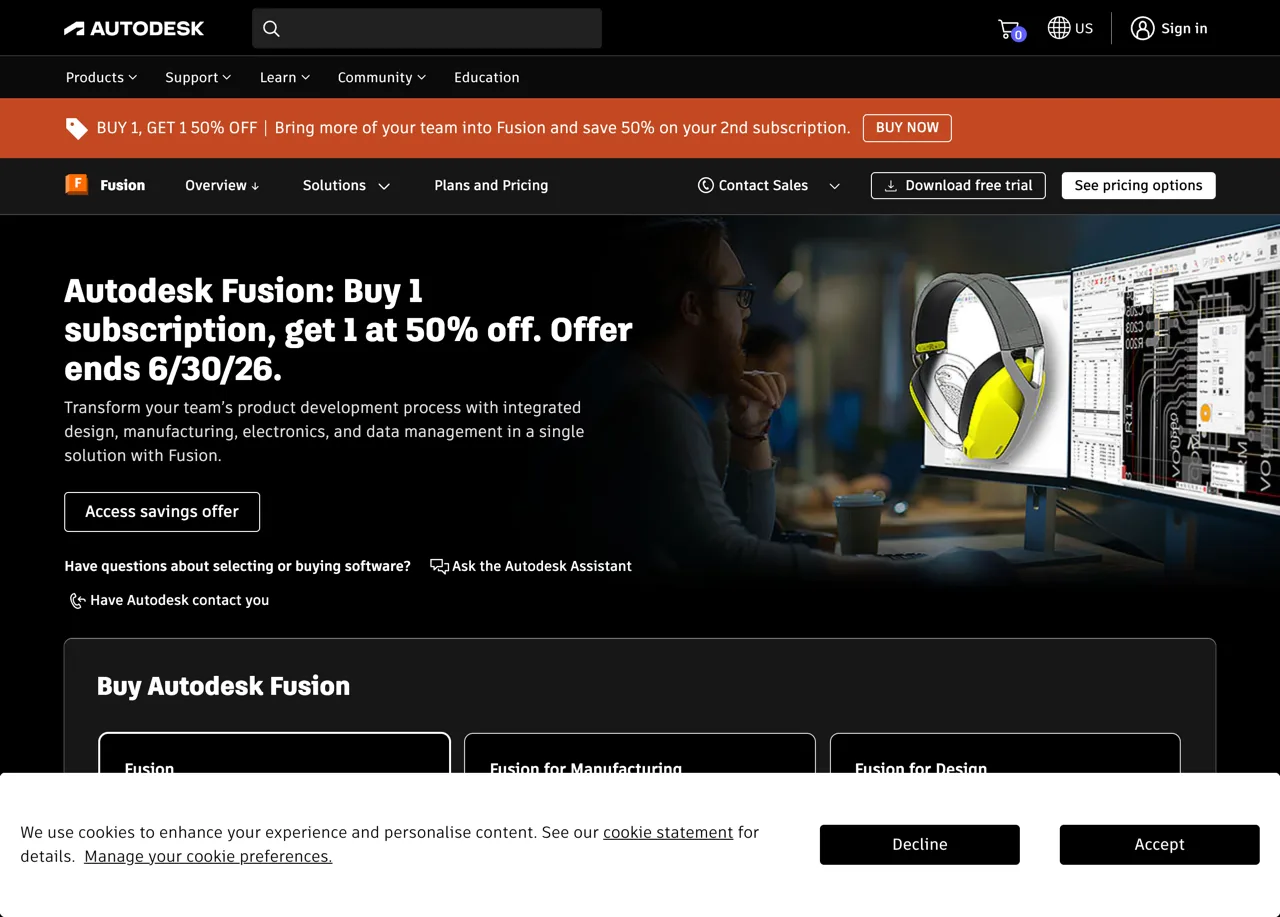Viewport: 1280px width, 917px height.
Task: Click the Fusion product name
Action: click(123, 185)
